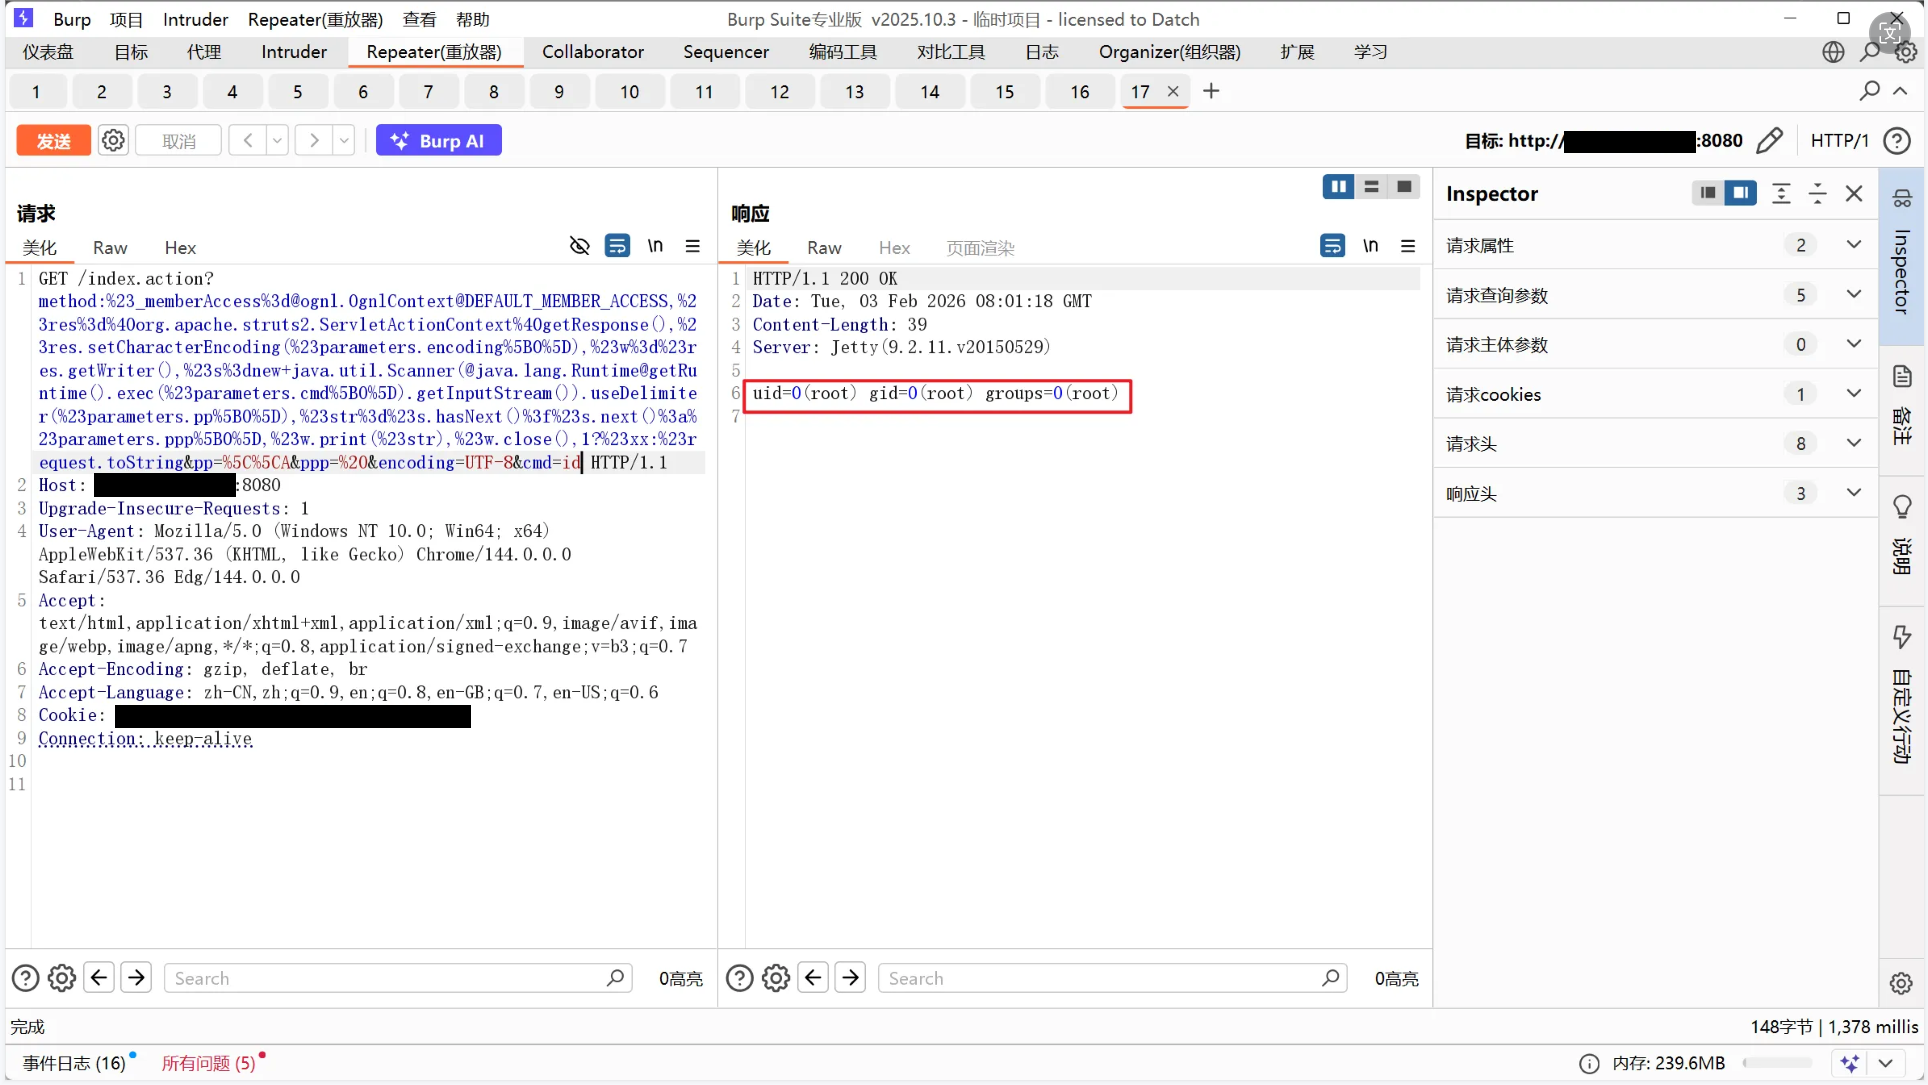Click the 取消 cancel button
This screenshot has height=1085, width=1928.
tap(179, 141)
